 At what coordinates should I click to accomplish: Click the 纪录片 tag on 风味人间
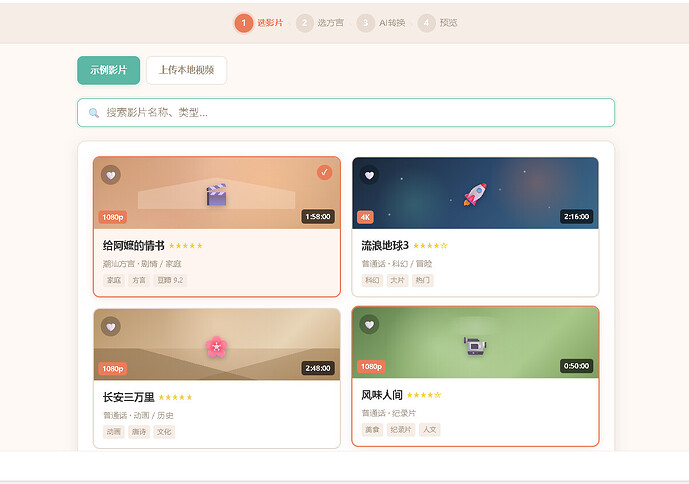point(401,429)
